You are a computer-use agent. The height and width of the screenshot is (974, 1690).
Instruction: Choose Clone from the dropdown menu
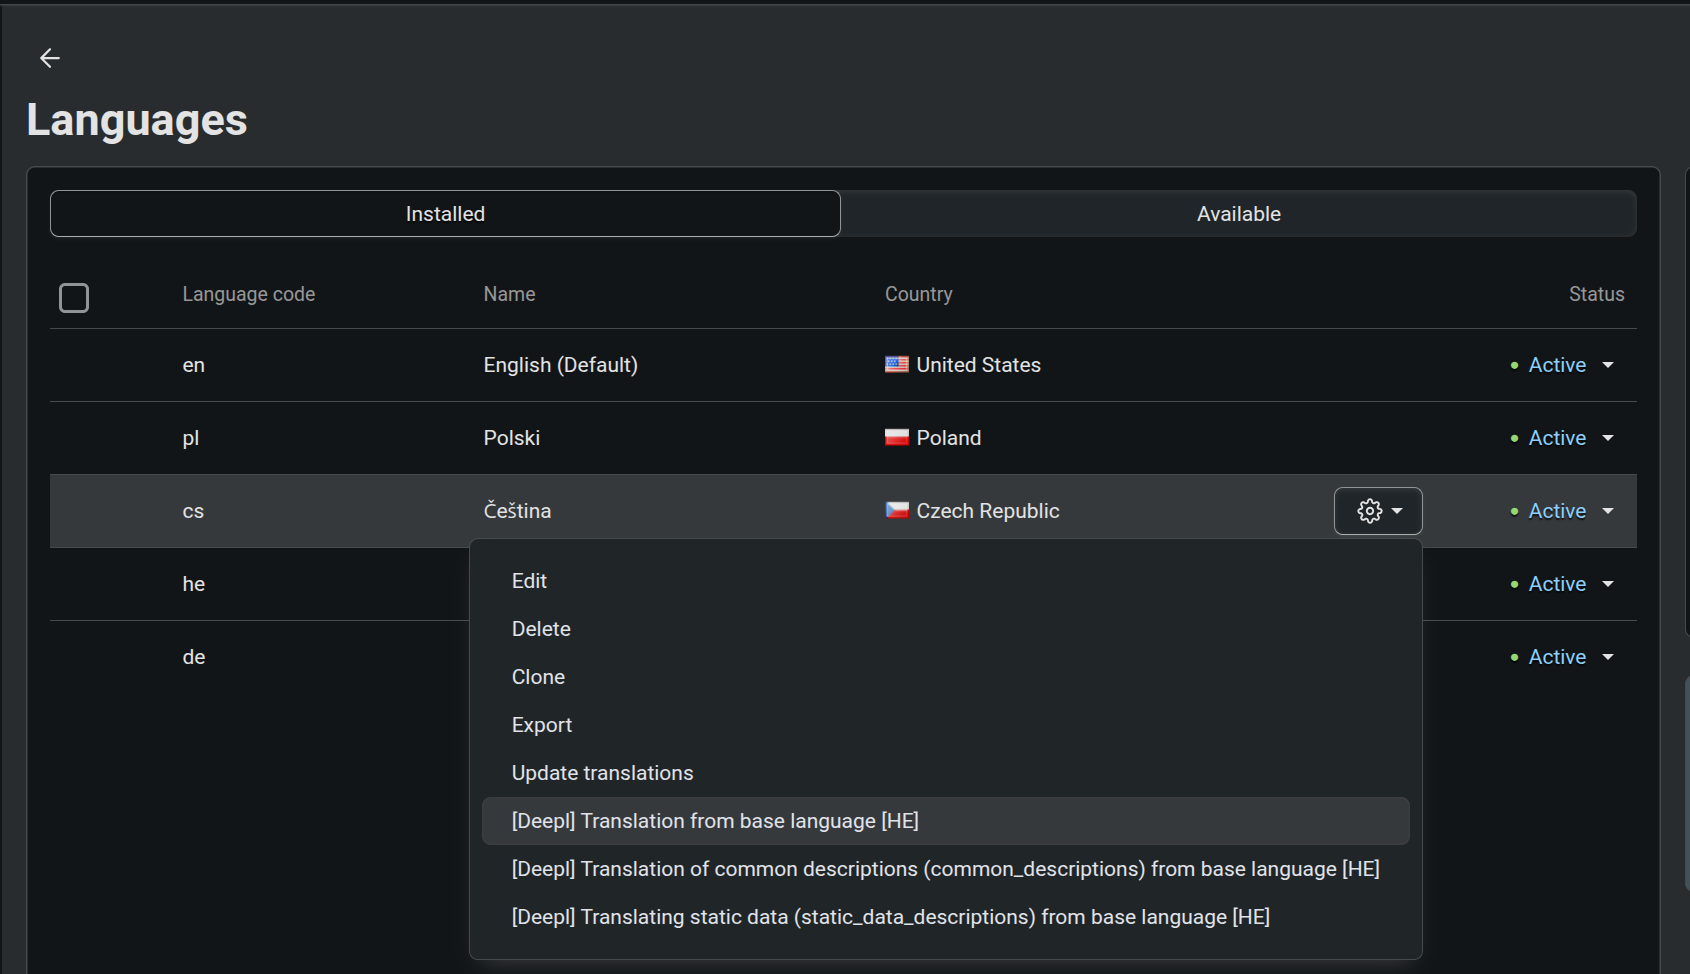coord(538,677)
